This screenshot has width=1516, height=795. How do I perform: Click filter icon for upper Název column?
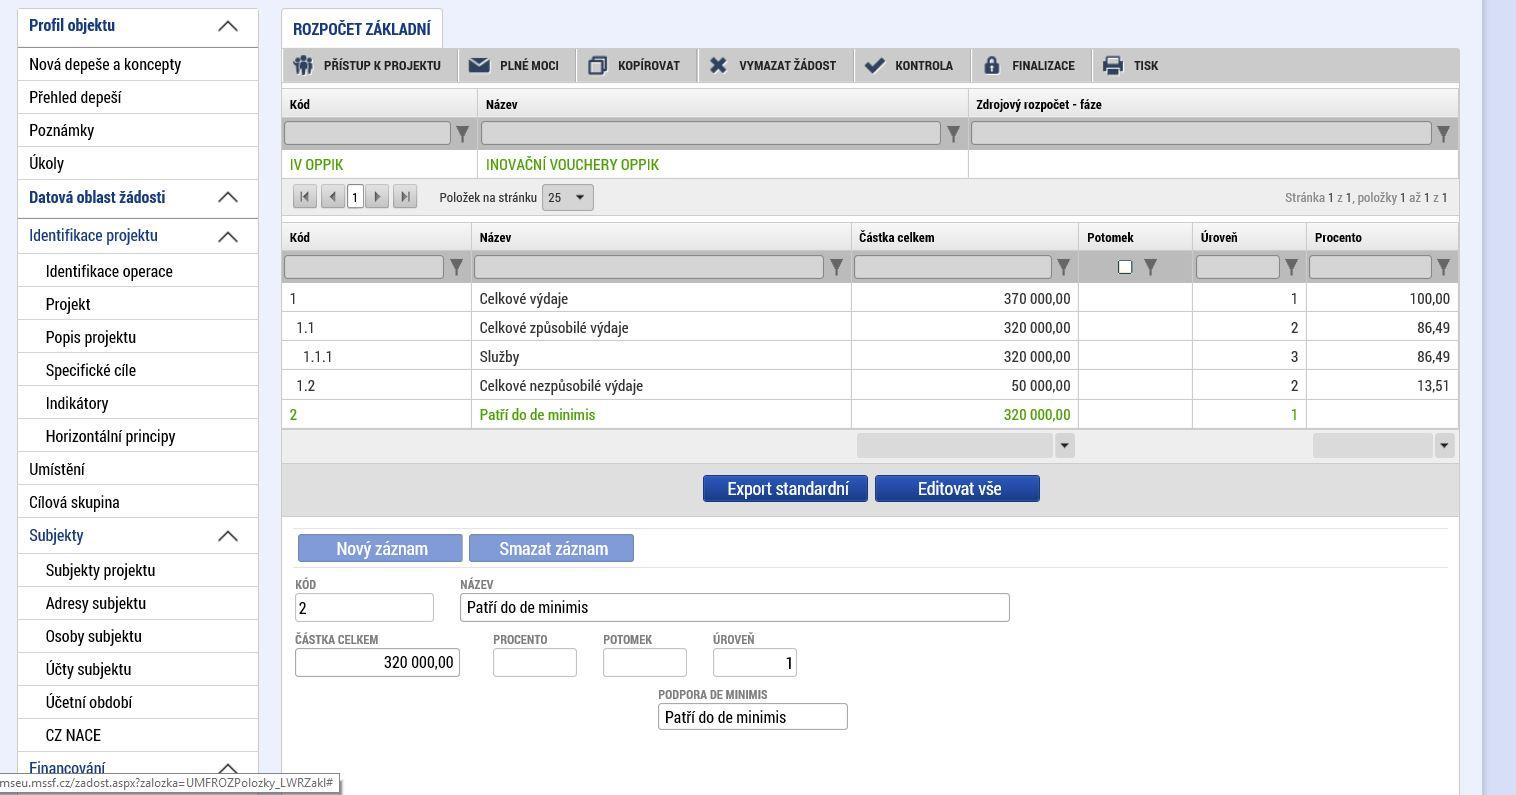(x=953, y=133)
